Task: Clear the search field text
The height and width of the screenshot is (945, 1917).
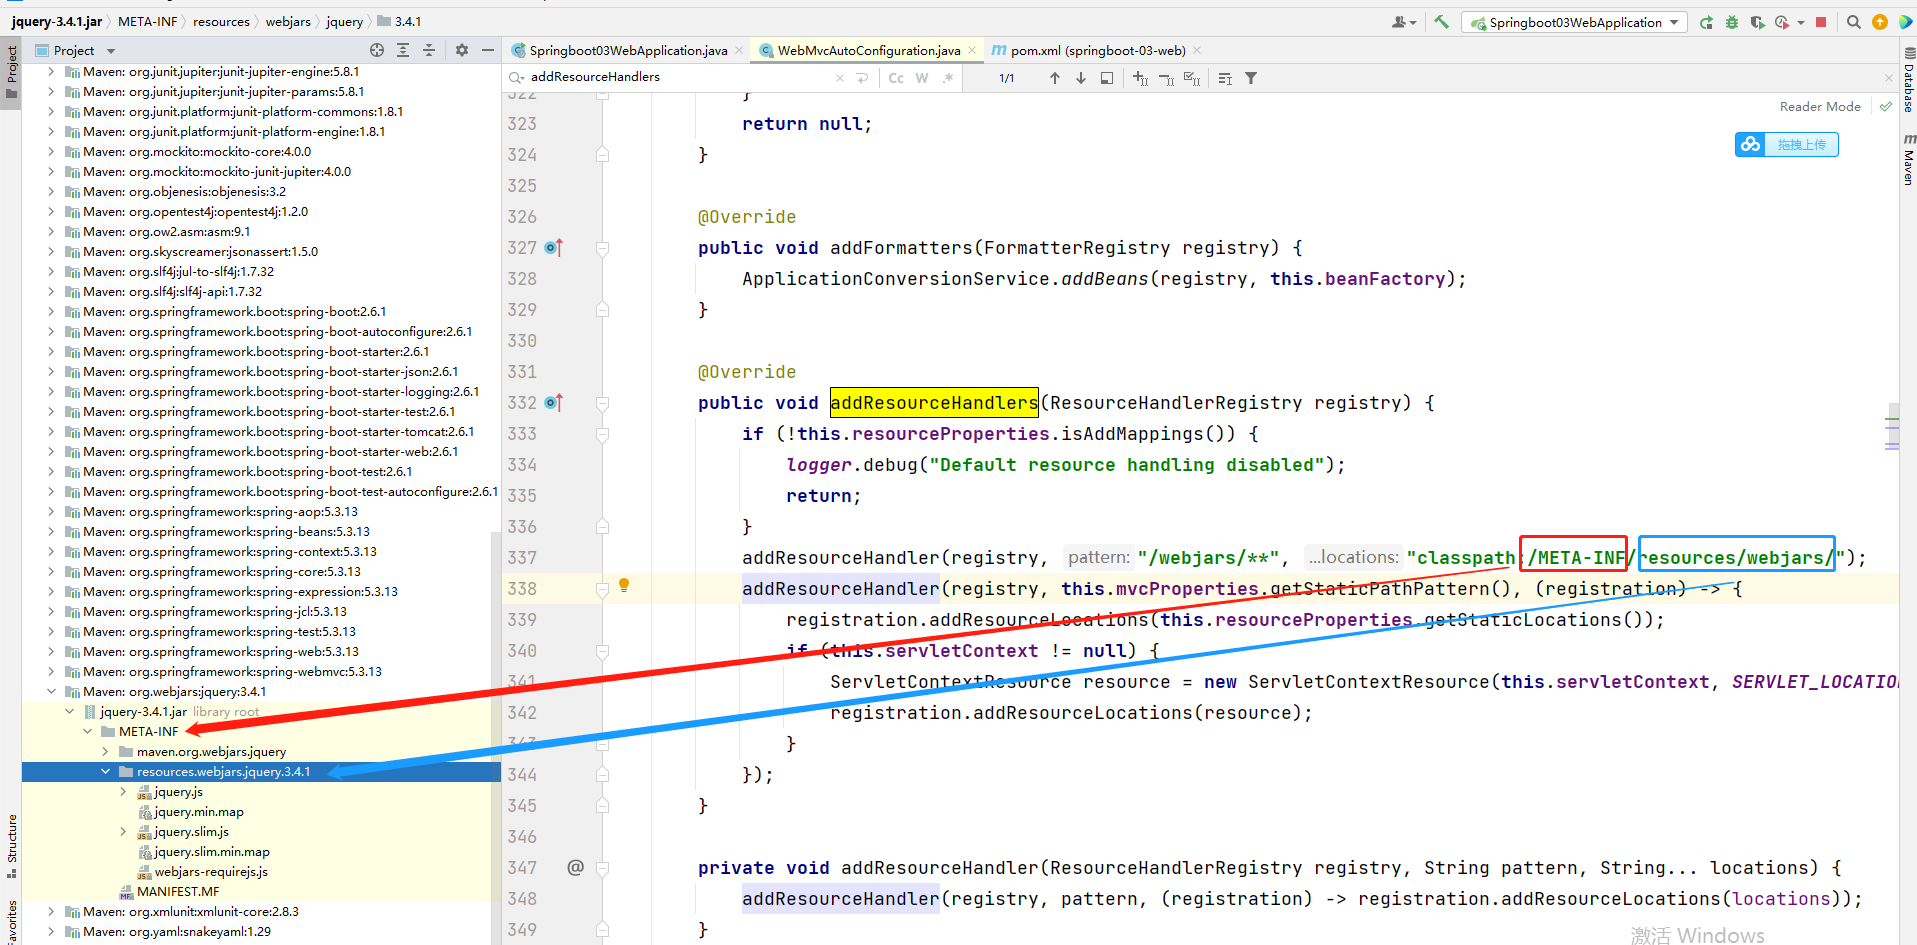Action: 839,78
